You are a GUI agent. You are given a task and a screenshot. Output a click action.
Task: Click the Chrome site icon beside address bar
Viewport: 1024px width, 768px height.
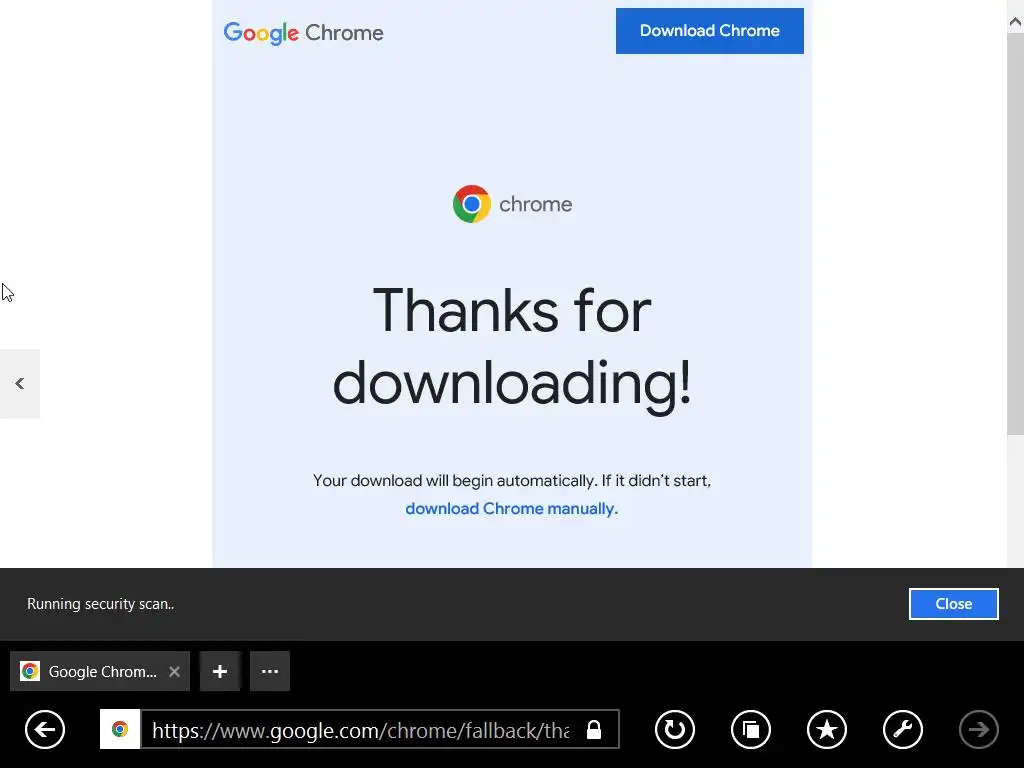coord(120,729)
